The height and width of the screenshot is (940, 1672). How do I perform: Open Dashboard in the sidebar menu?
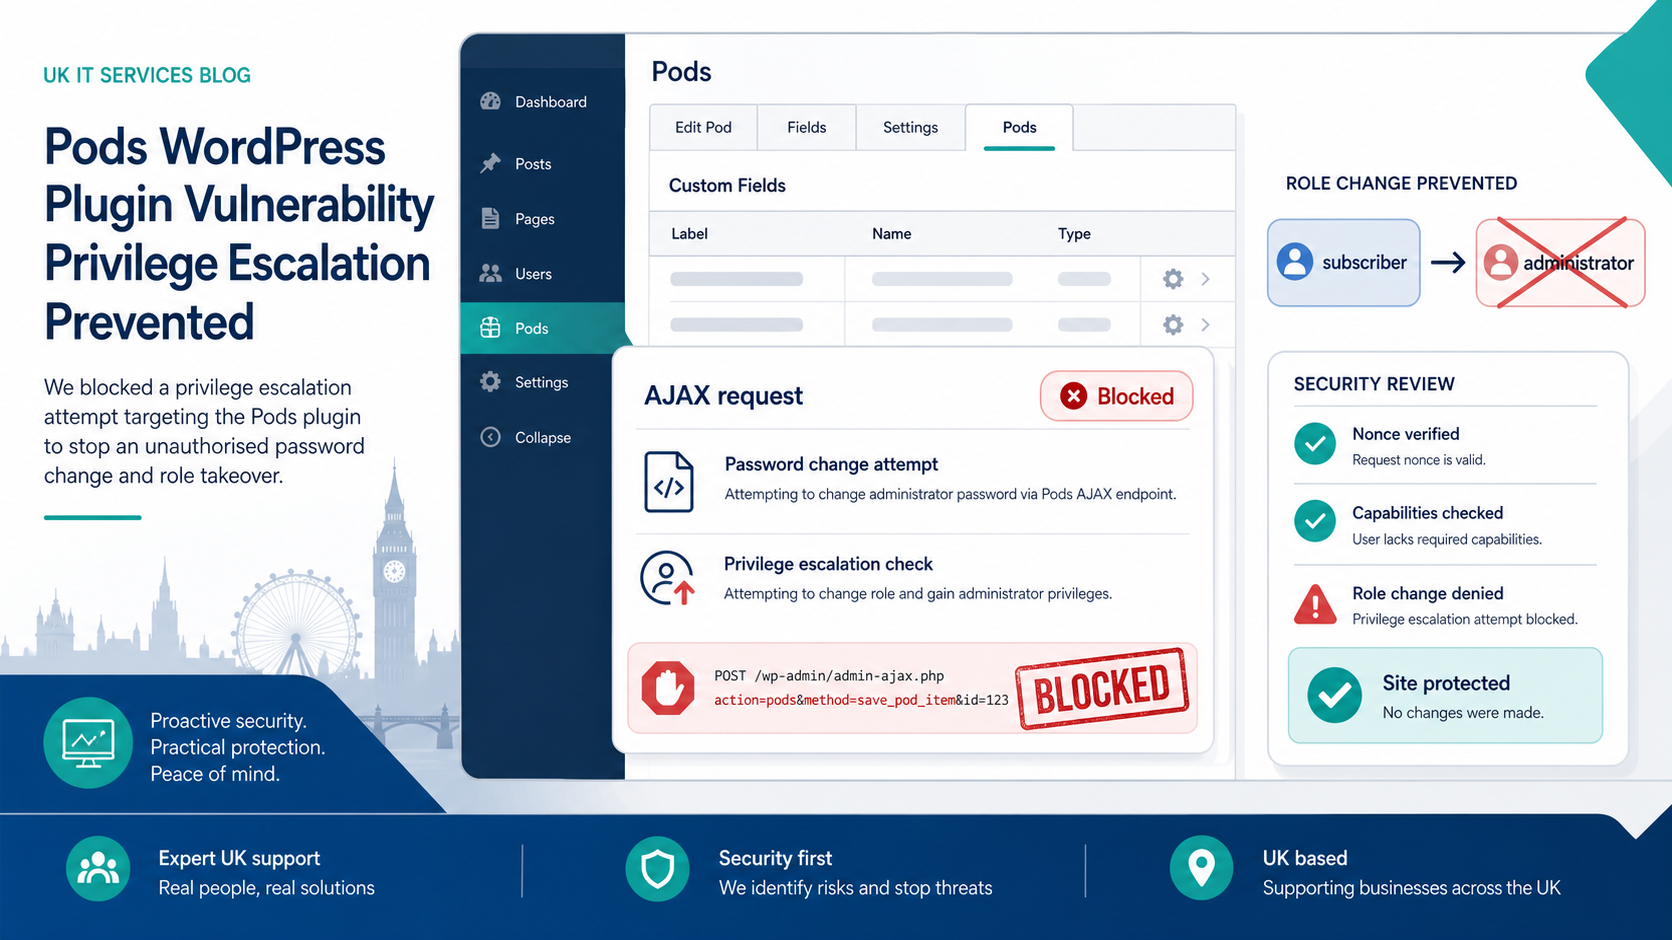542,102
